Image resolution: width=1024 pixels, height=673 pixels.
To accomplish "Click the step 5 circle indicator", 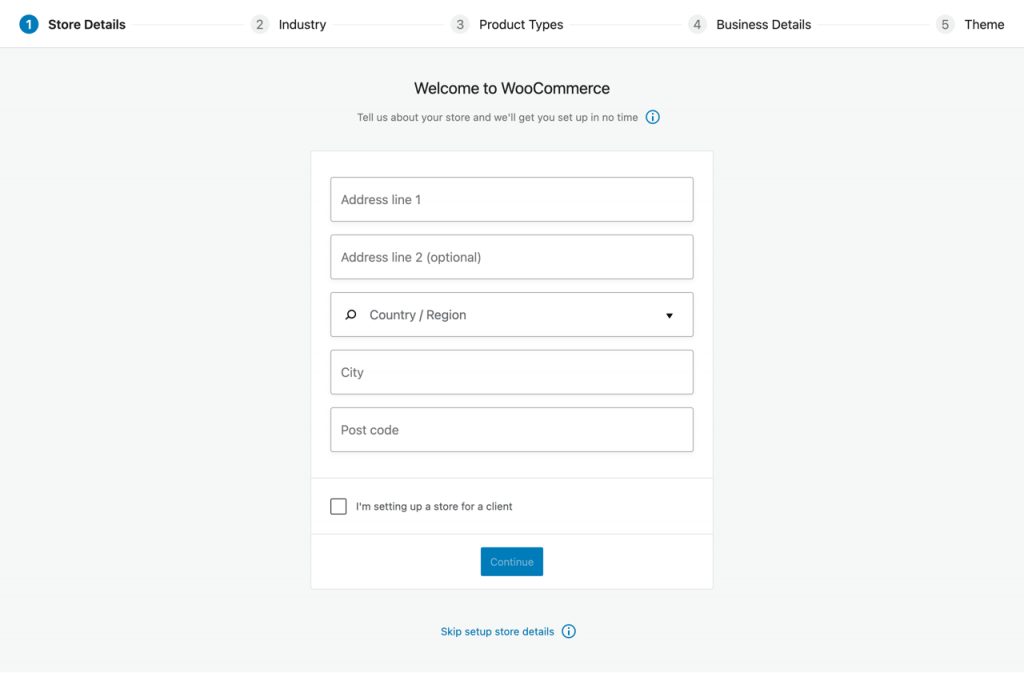I will [x=945, y=24].
